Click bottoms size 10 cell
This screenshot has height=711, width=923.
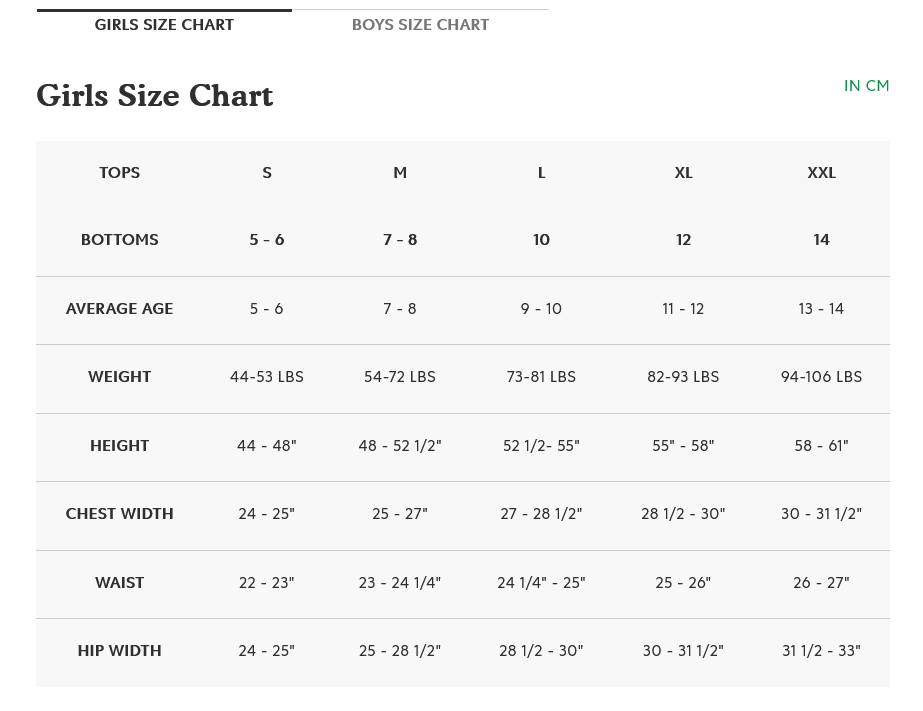click(541, 240)
